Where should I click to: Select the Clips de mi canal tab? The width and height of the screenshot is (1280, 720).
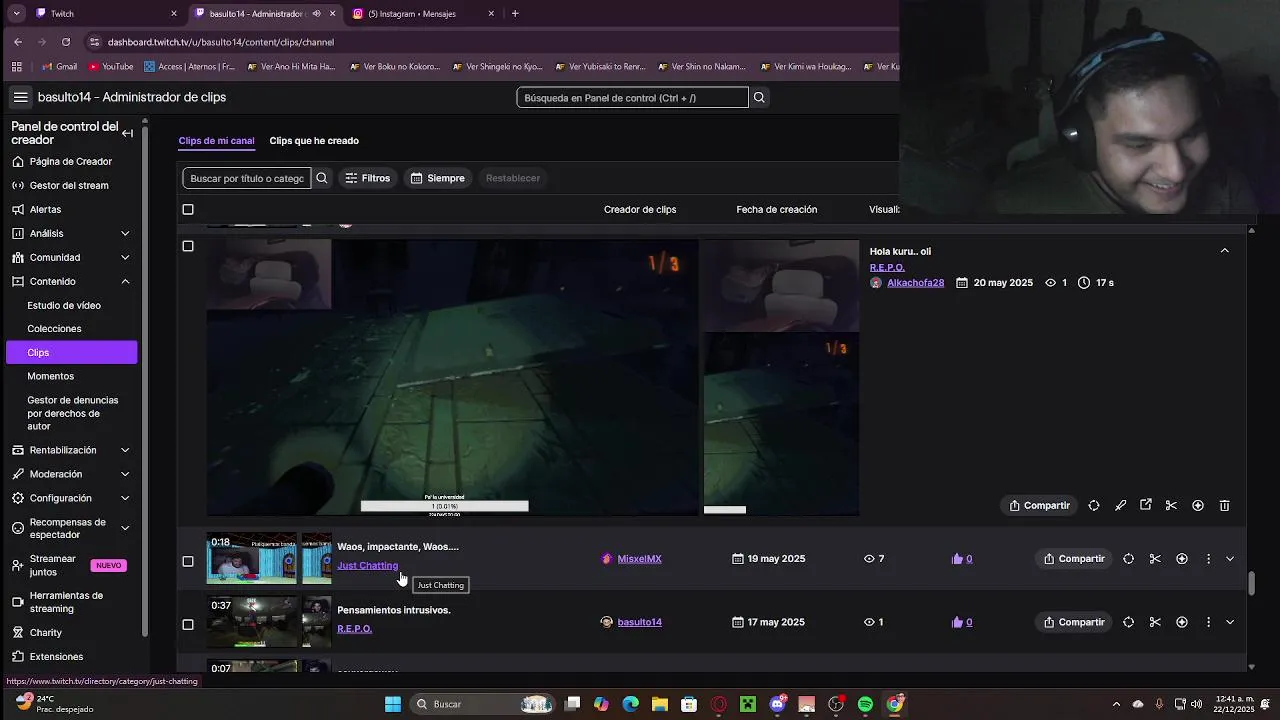216,141
